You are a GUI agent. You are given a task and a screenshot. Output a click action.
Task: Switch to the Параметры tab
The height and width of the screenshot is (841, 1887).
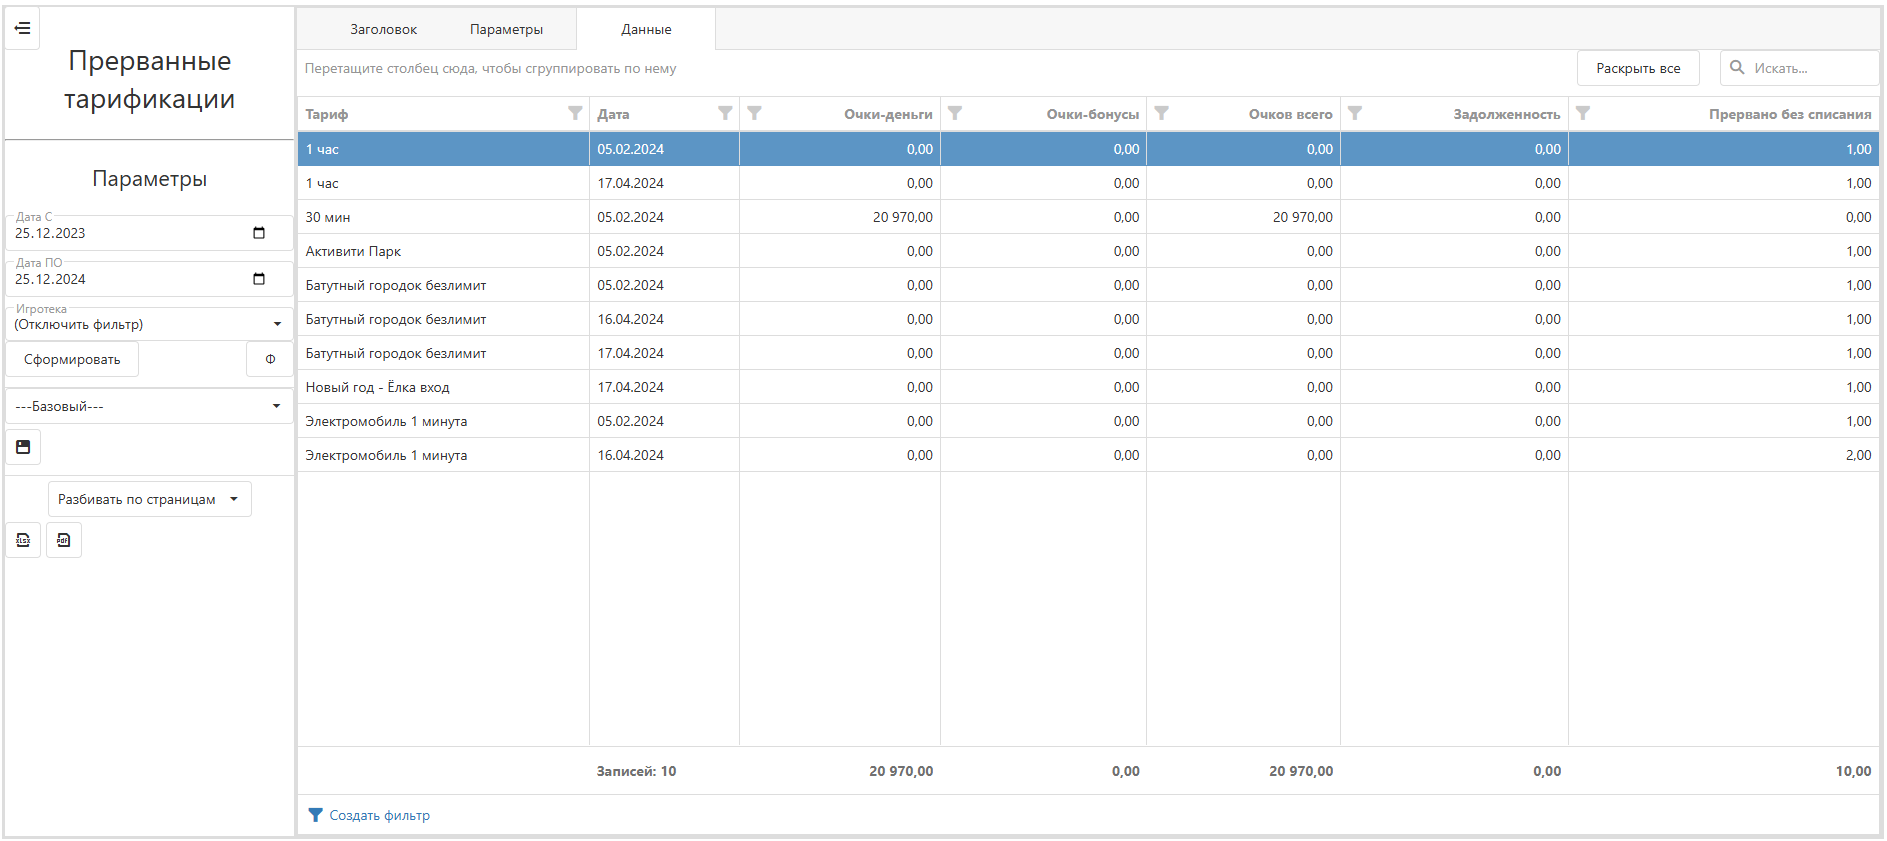click(506, 29)
